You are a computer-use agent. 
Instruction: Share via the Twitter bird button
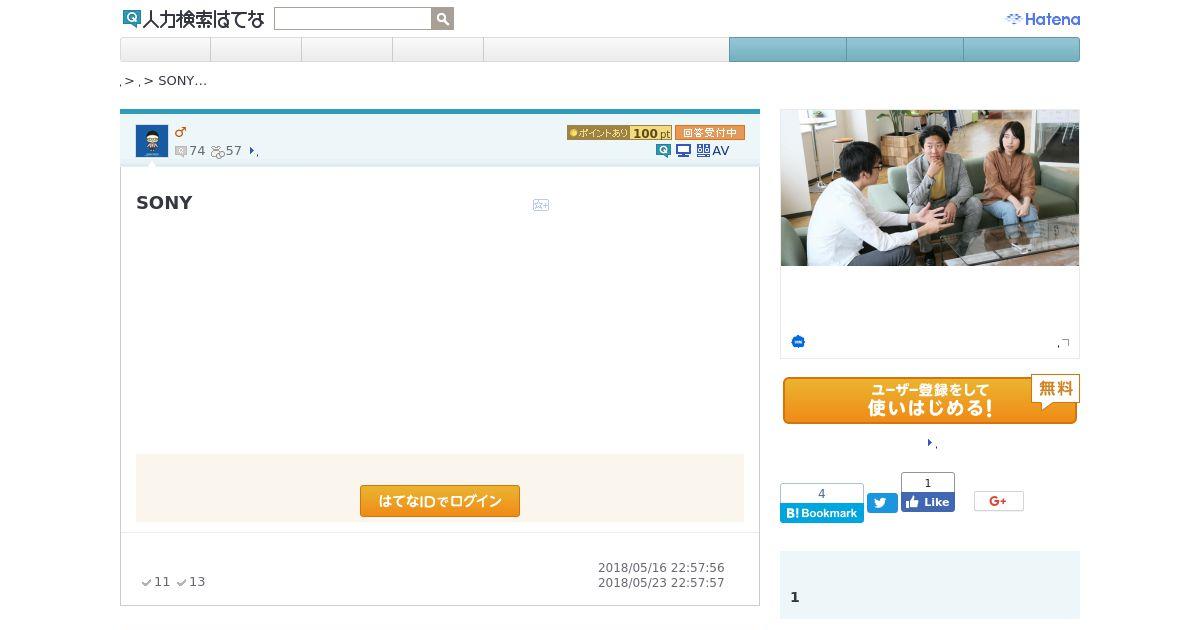(x=882, y=503)
